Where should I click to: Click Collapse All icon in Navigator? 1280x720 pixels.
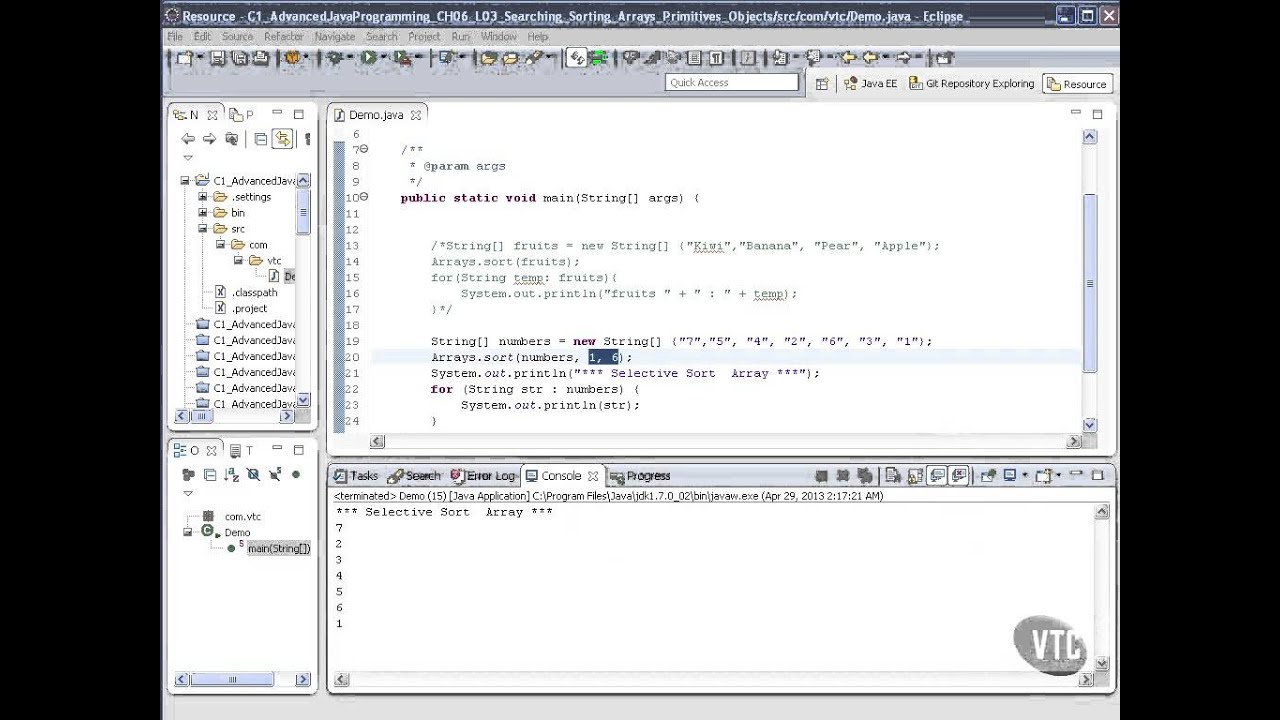click(260, 139)
